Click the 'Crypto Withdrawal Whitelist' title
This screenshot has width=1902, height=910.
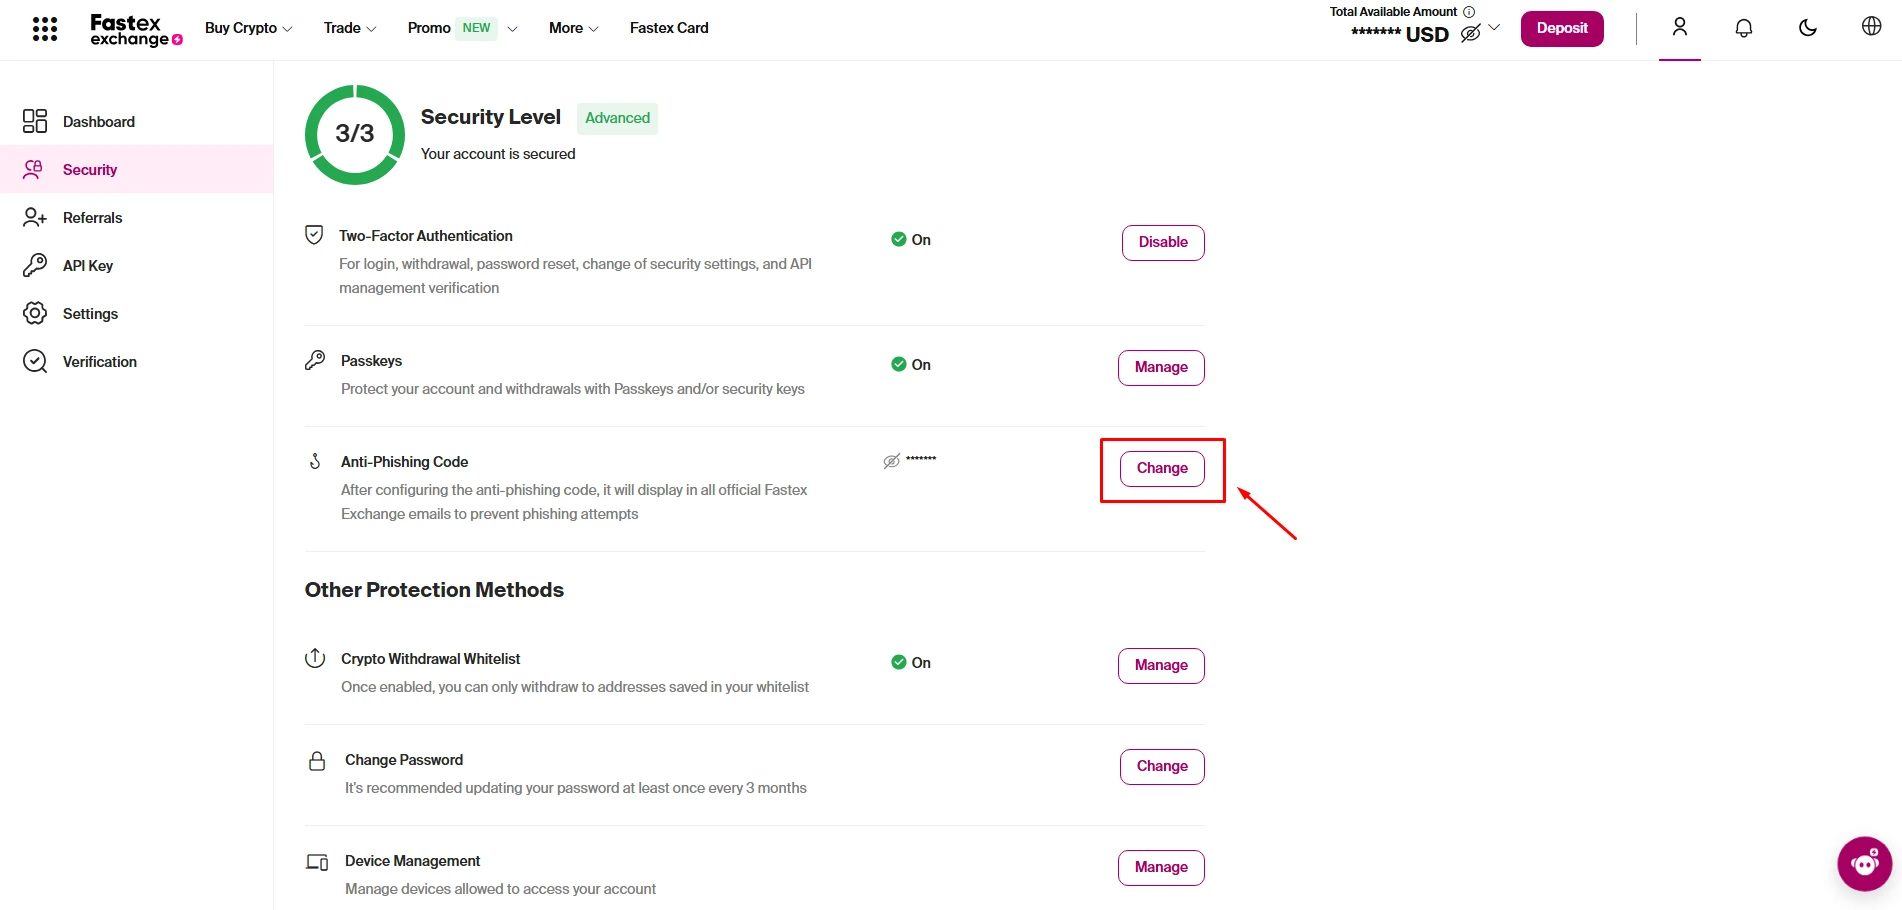(x=430, y=659)
